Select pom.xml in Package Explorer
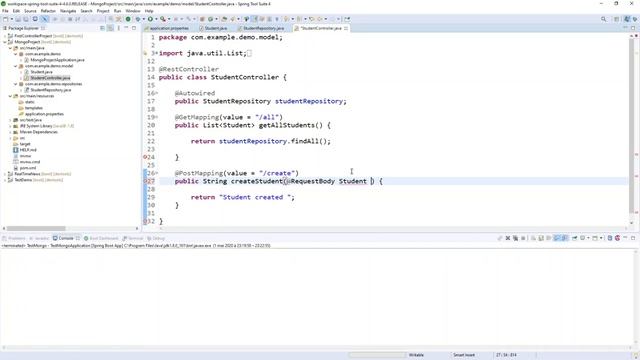The width and height of the screenshot is (640, 360). [x=28, y=168]
